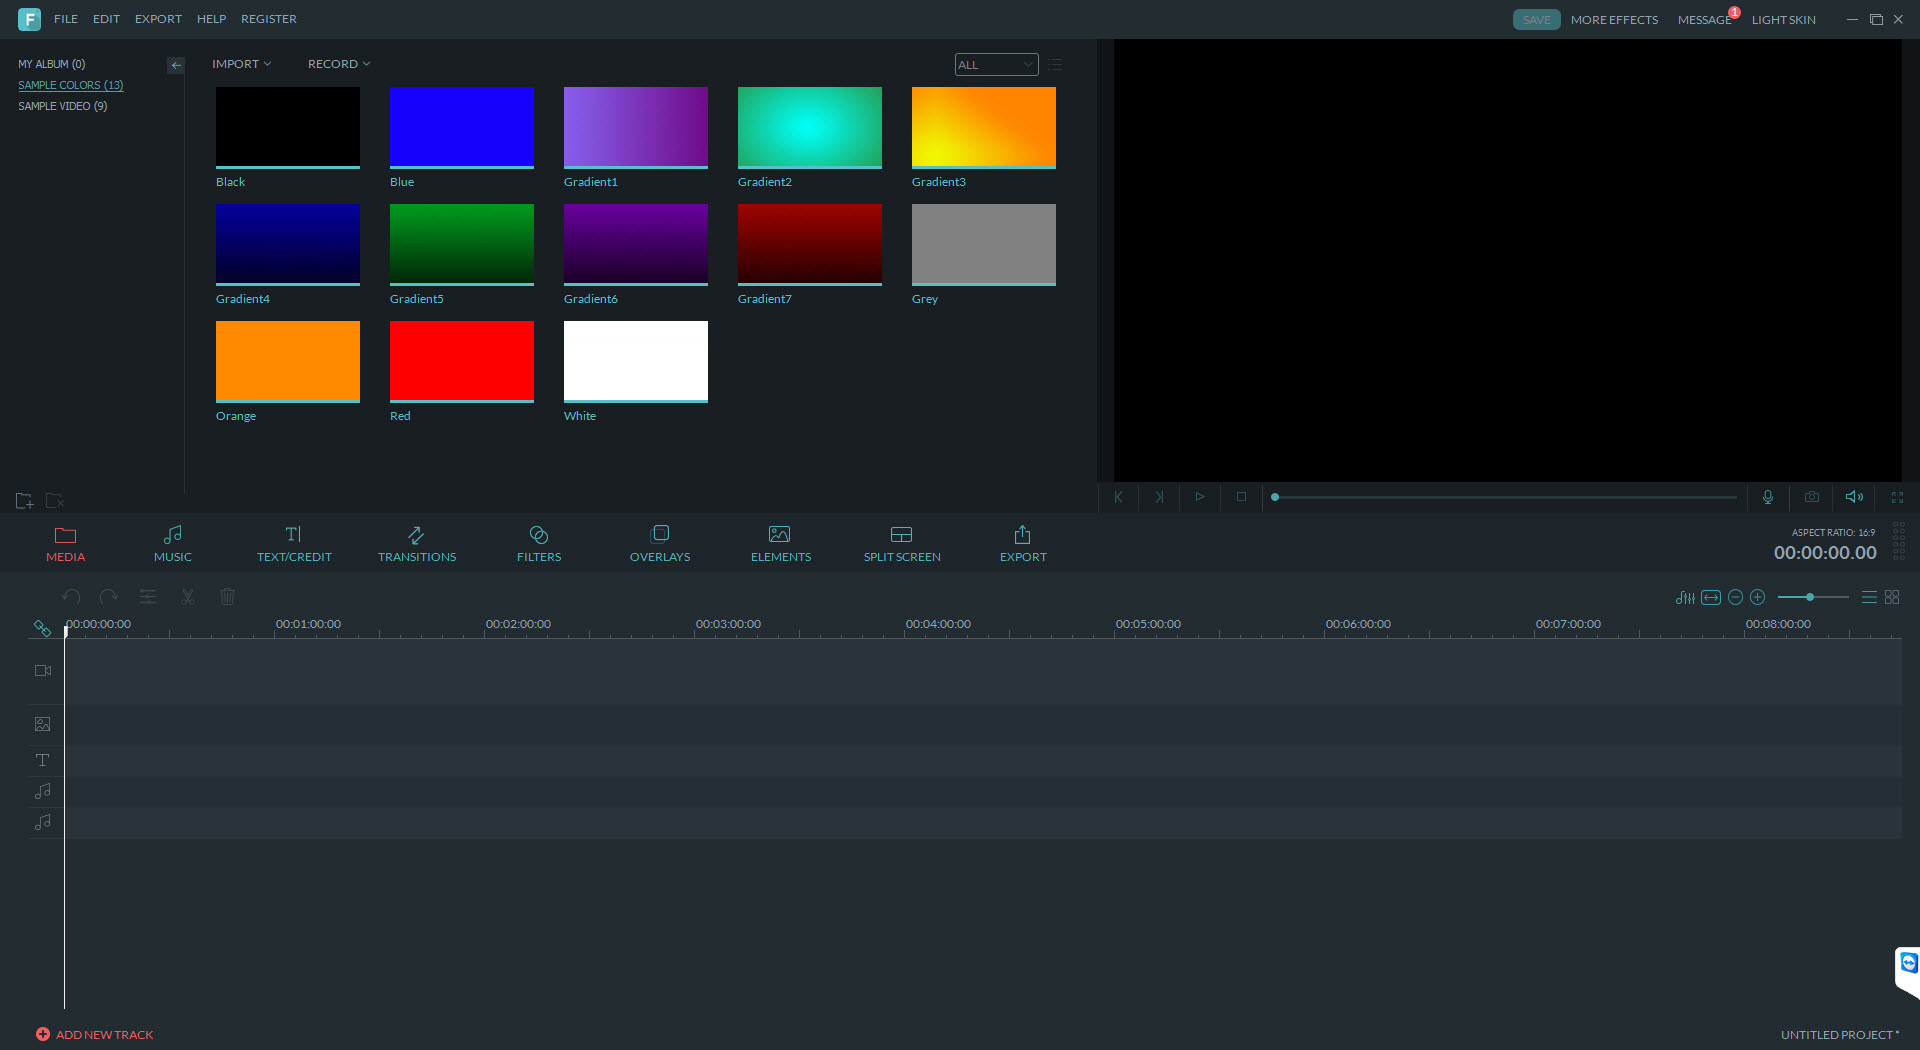This screenshot has width=1920, height=1050.
Task: Expand the Import dropdown
Action: tap(241, 64)
